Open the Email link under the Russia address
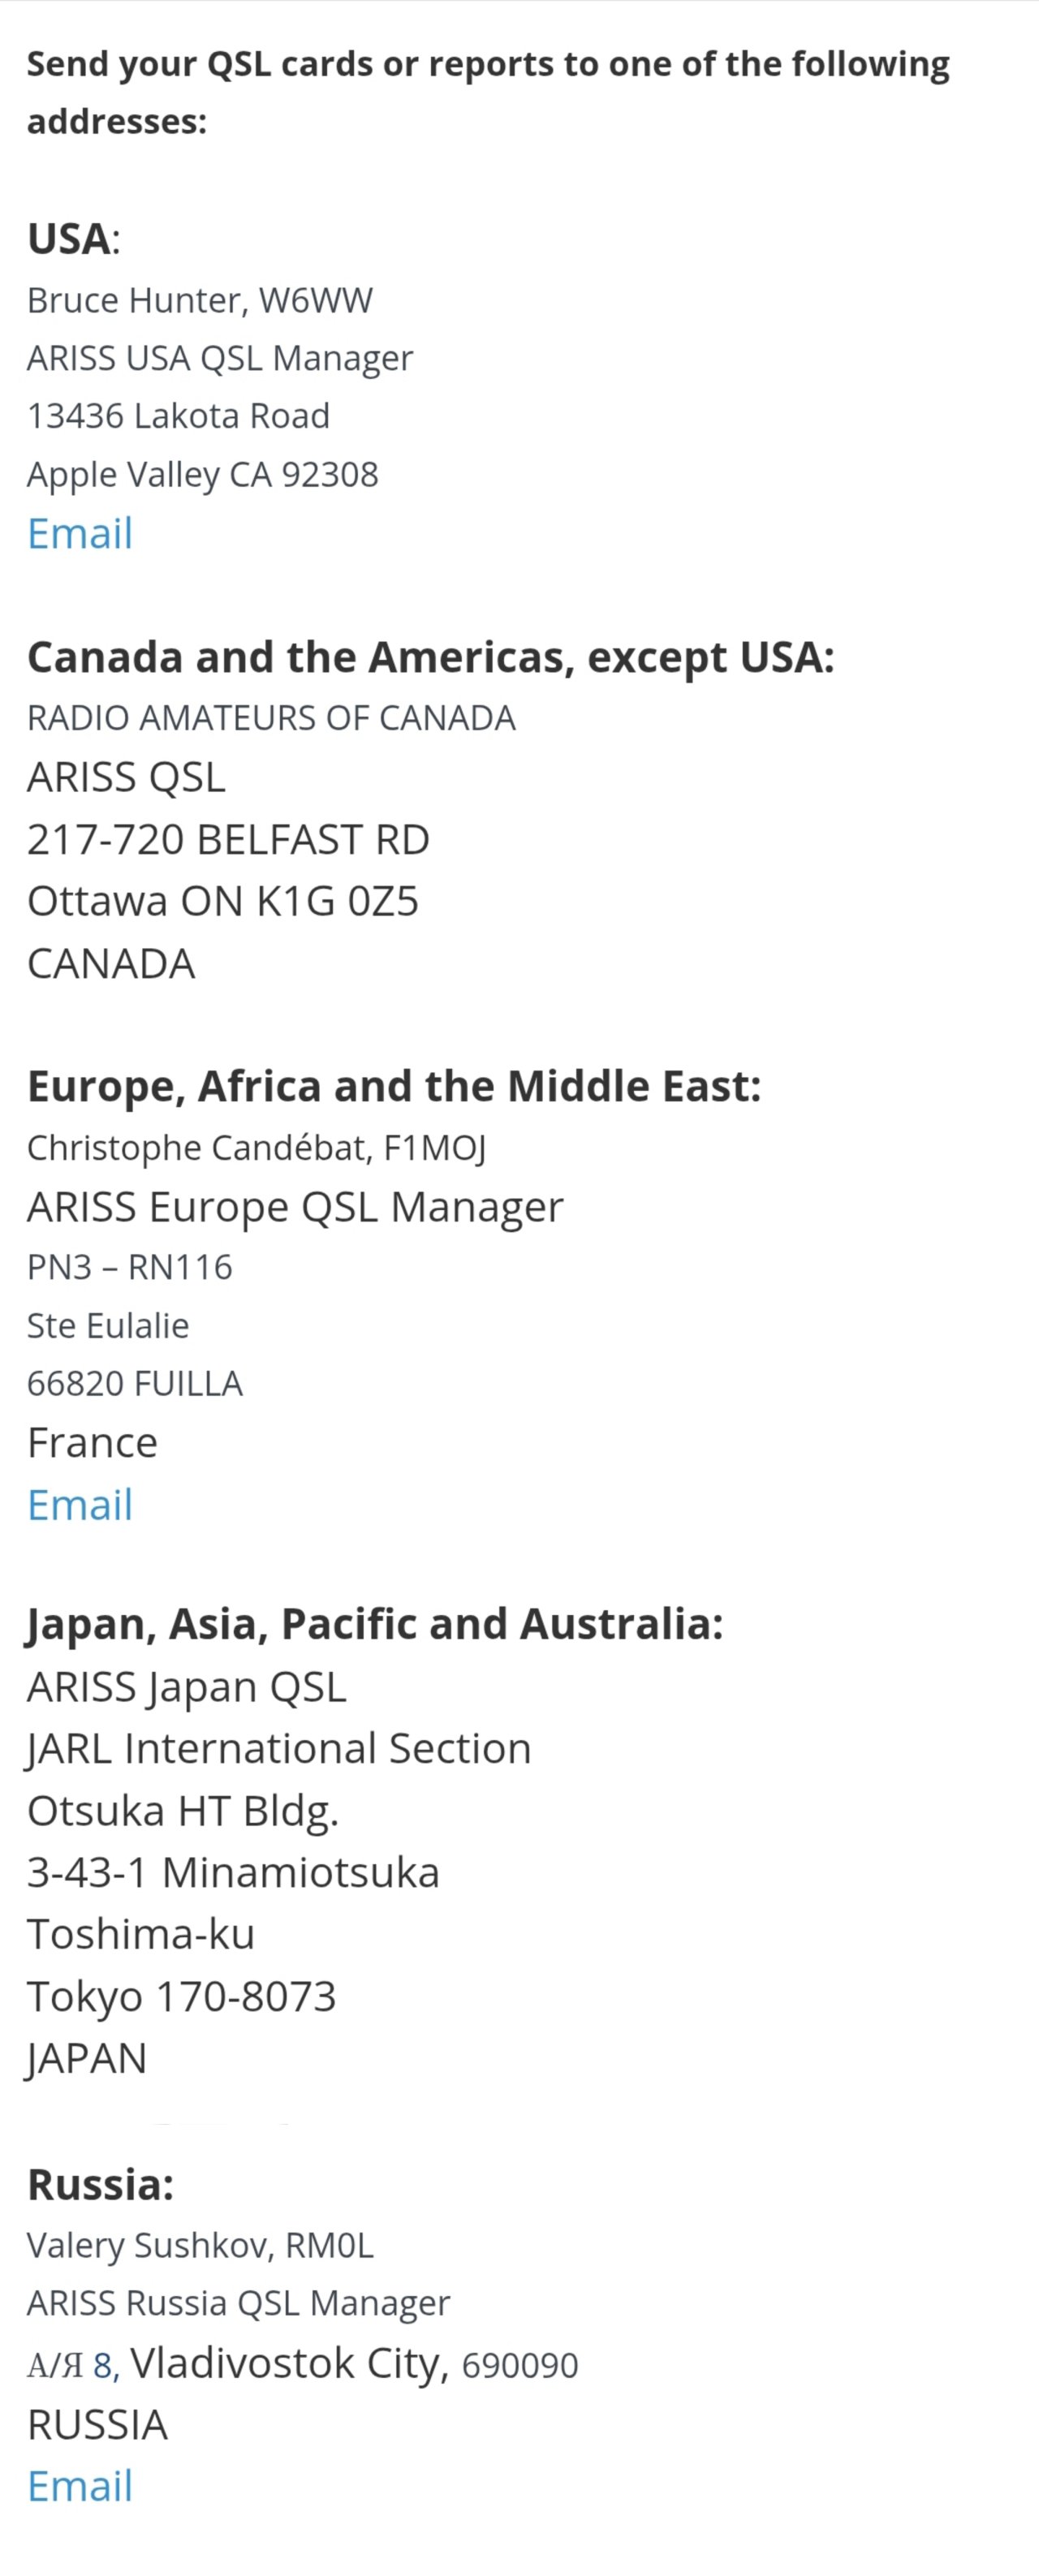The image size is (1039, 2576). (80, 2486)
